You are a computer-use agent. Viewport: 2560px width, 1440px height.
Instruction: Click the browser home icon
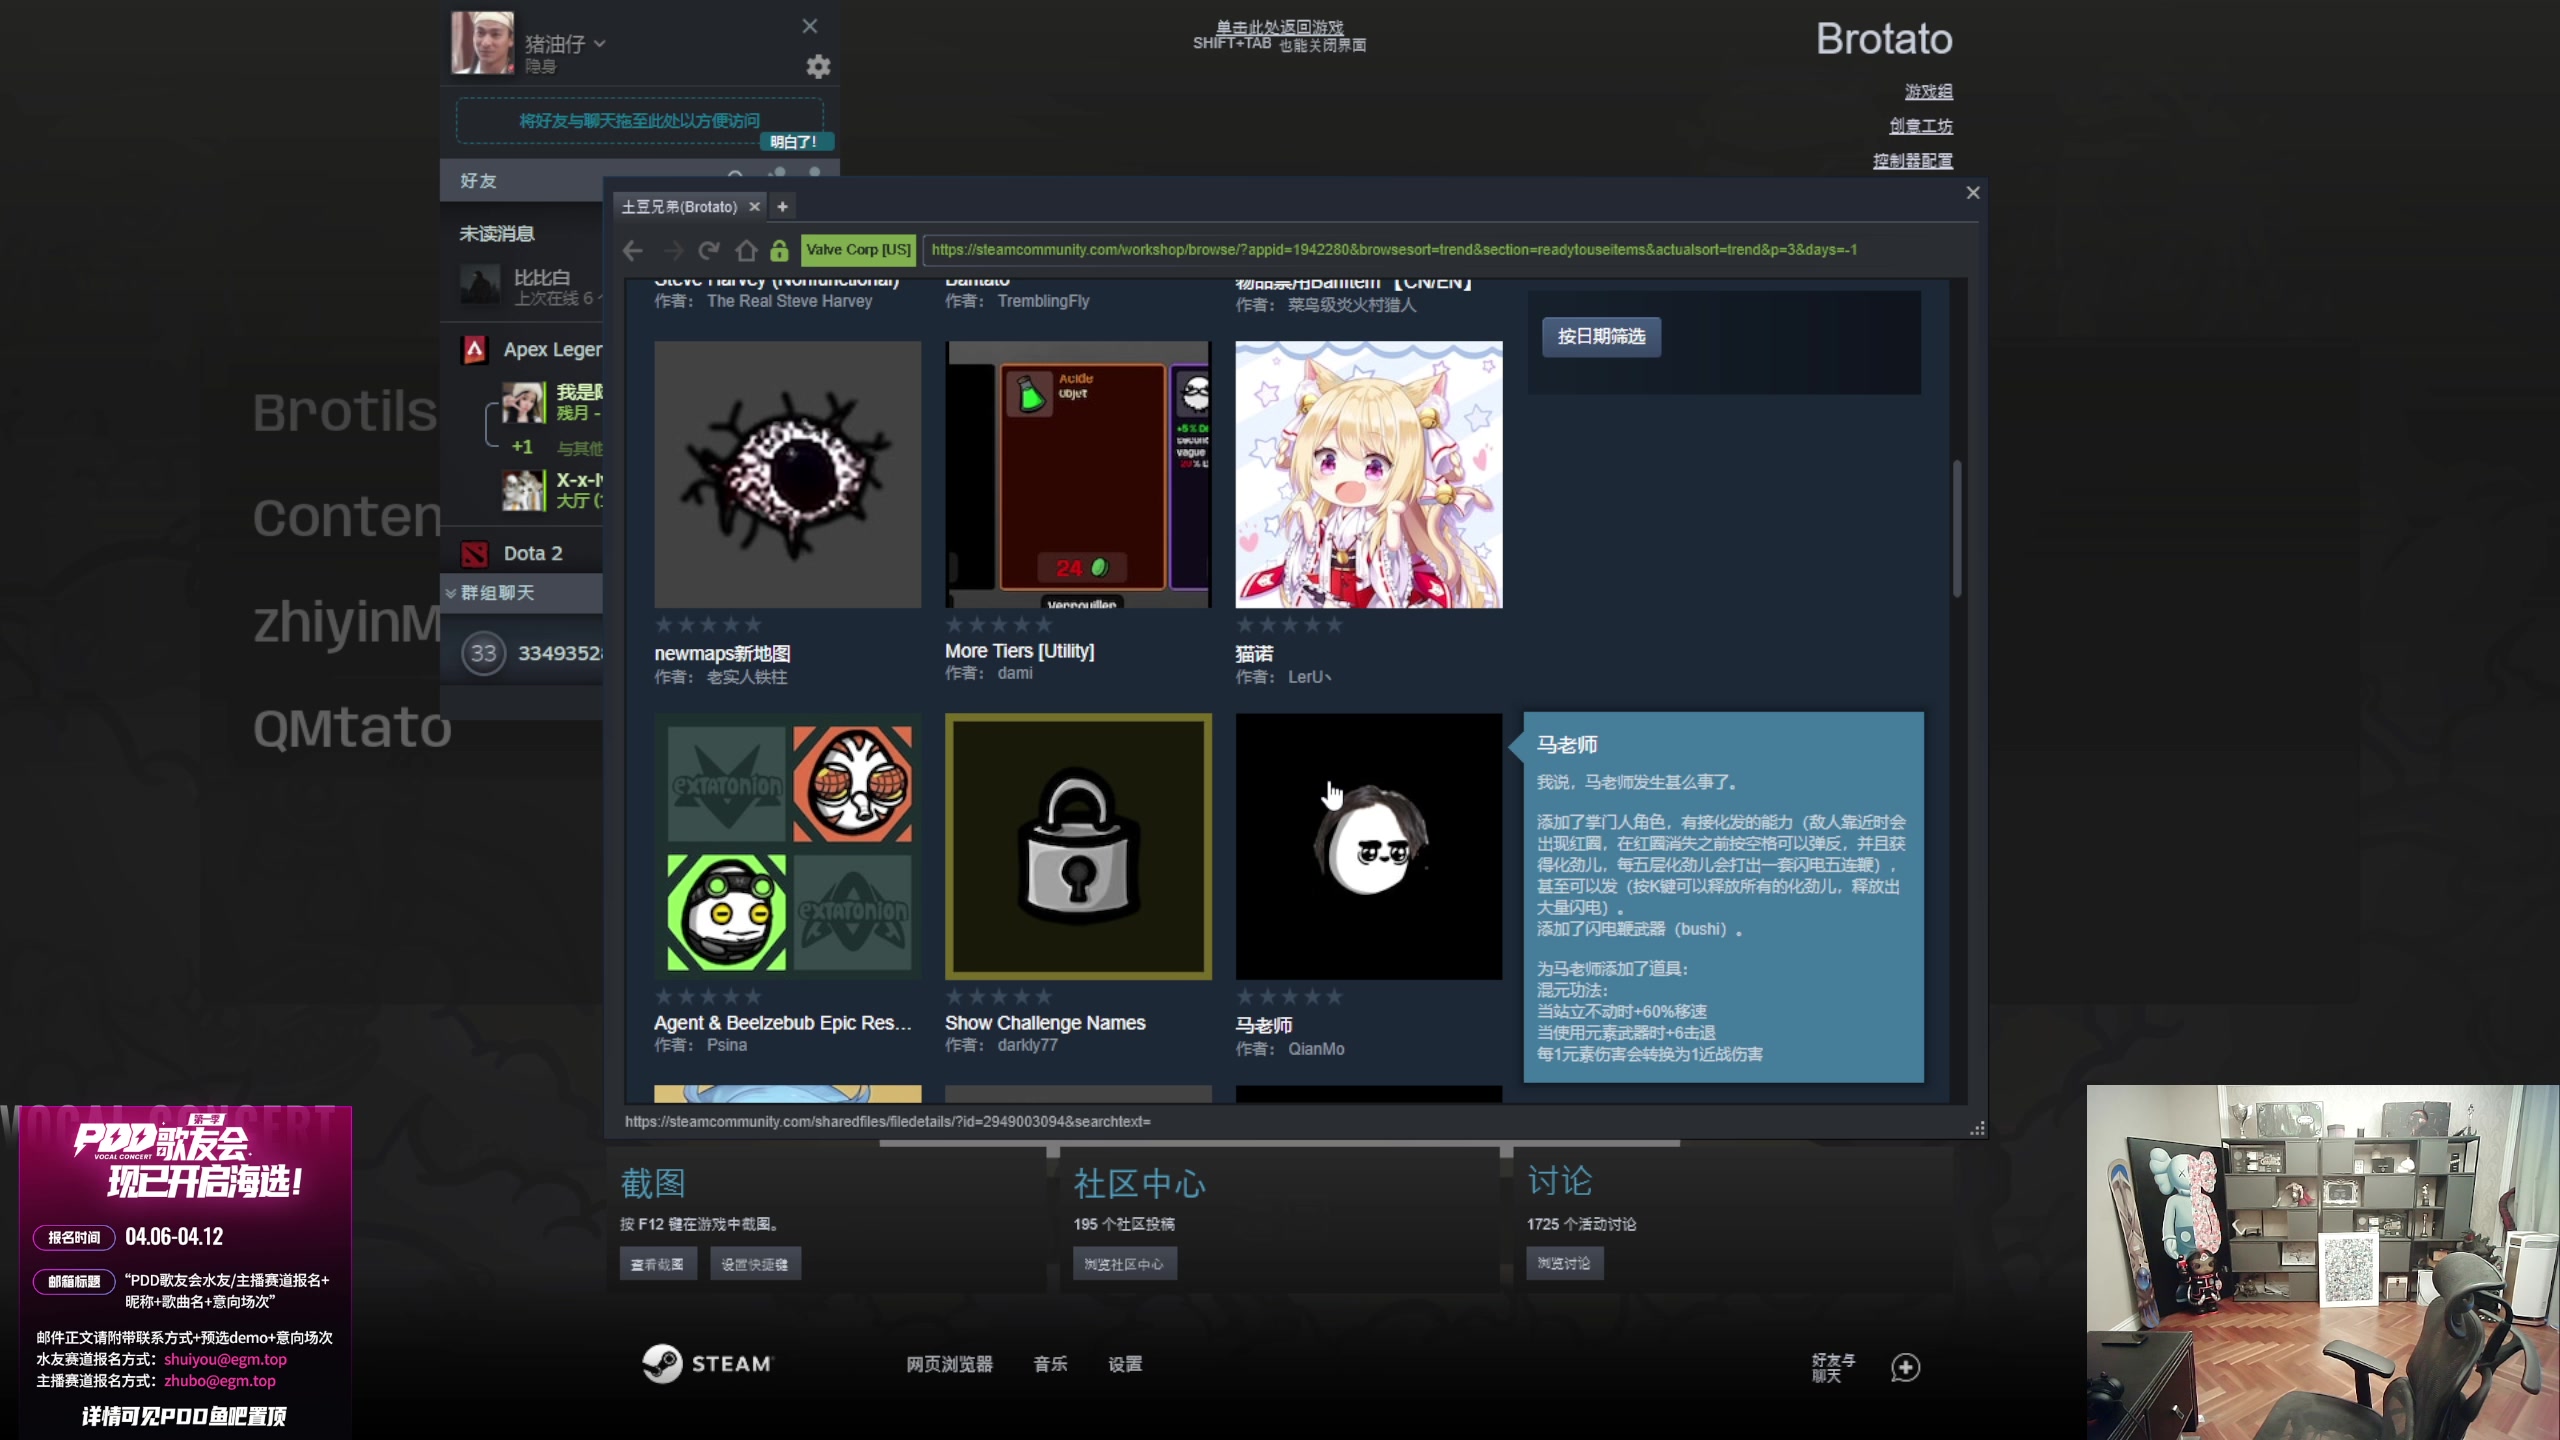pos(746,250)
